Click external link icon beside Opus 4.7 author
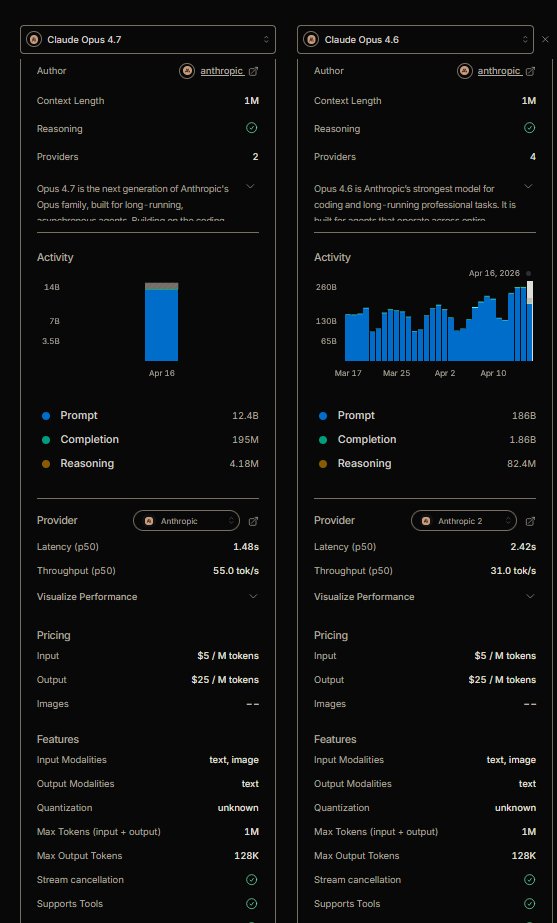Image resolution: width=557 pixels, height=923 pixels. 253,71
